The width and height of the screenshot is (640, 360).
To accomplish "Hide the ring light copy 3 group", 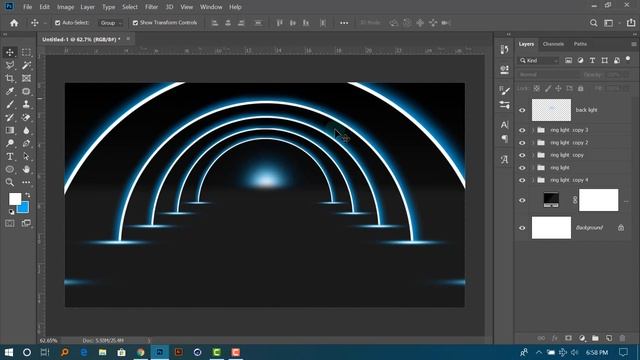I will (522, 130).
